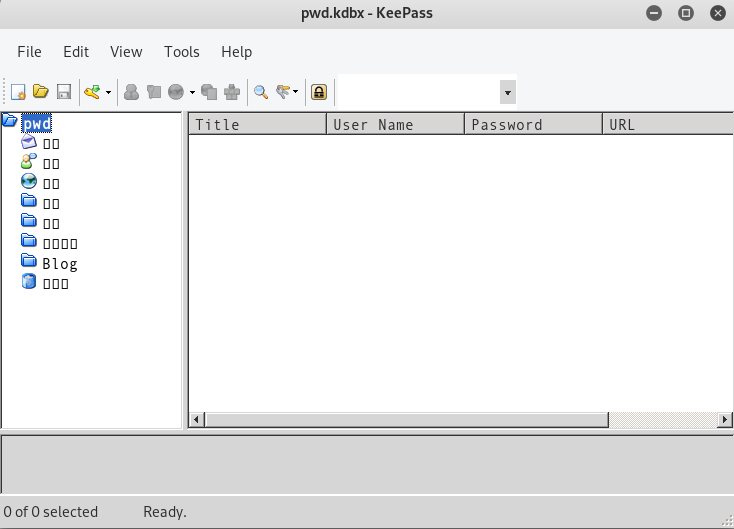Click the Copy User Name person icon
734x529 pixels.
click(132, 92)
